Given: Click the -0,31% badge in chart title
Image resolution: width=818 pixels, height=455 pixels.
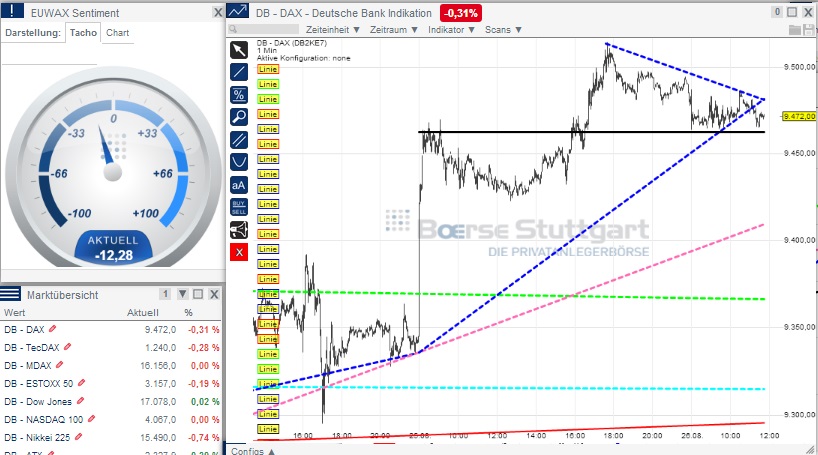Looking at the screenshot, I should (461, 13).
